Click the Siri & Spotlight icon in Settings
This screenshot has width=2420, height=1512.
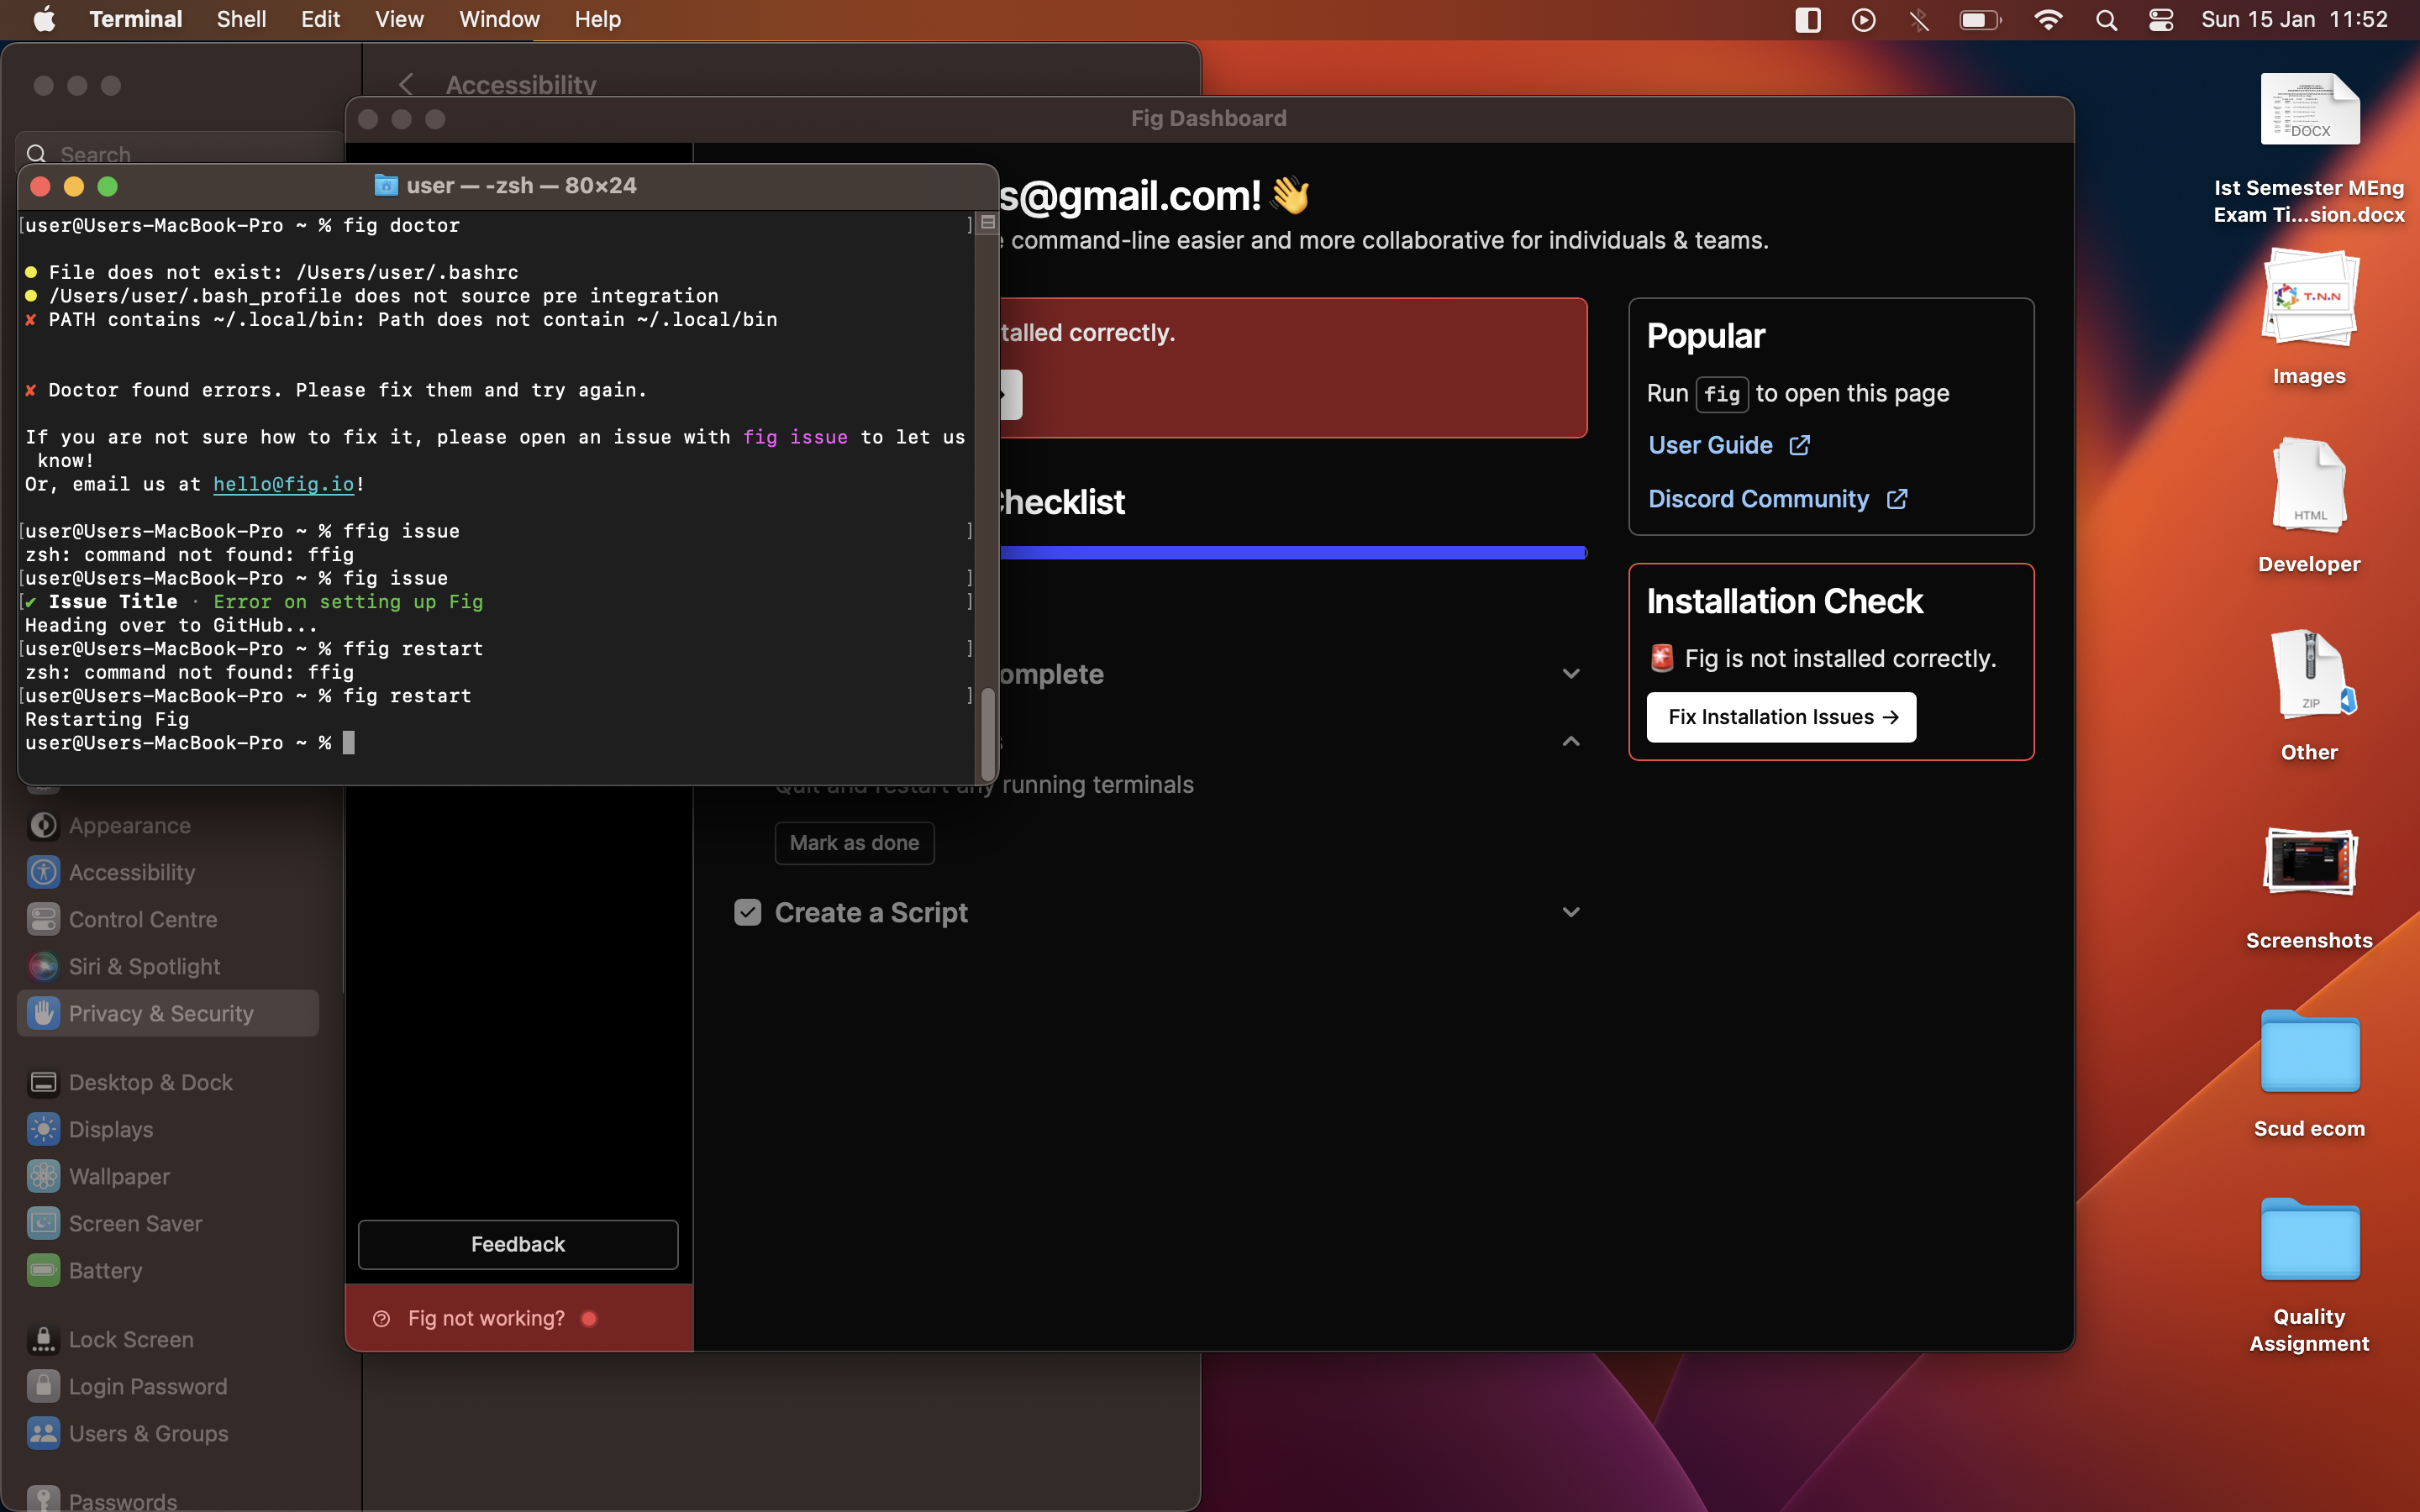[x=43, y=966]
